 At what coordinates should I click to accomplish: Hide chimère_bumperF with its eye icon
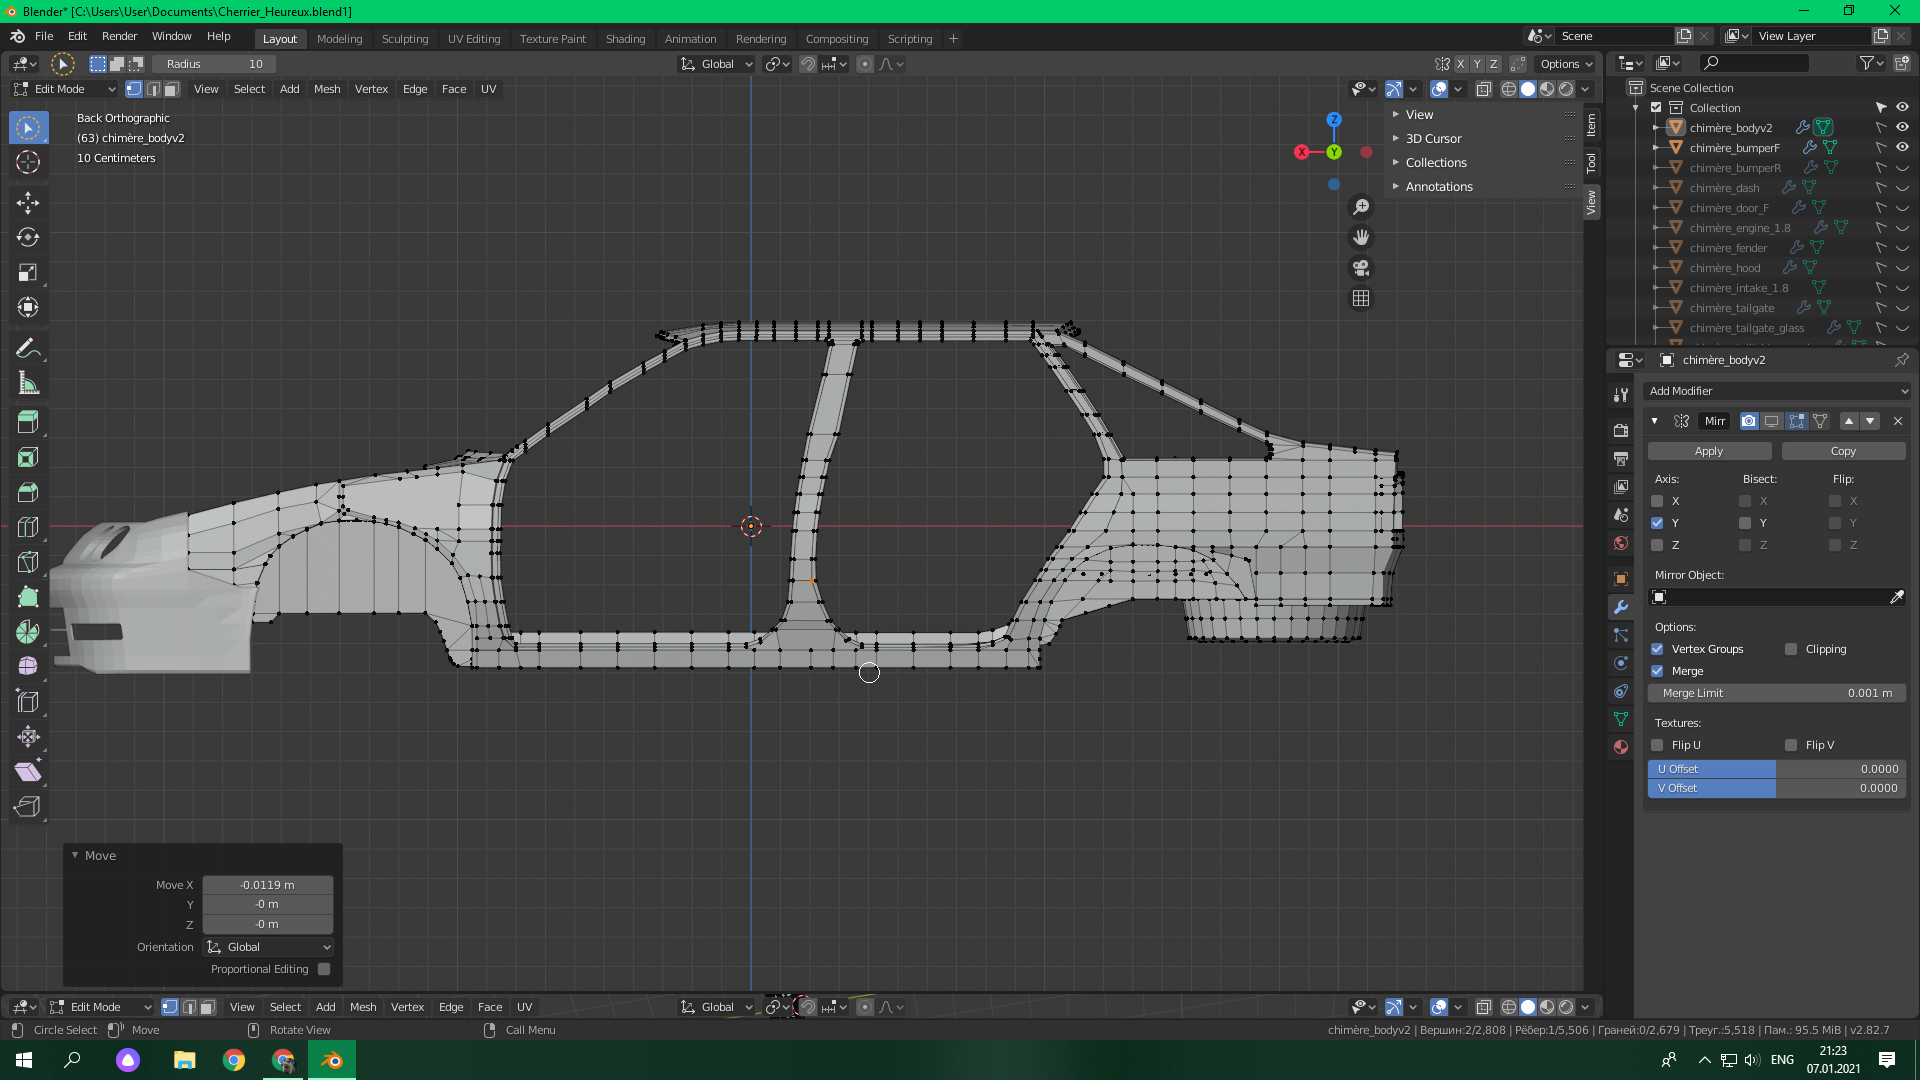(x=1902, y=147)
